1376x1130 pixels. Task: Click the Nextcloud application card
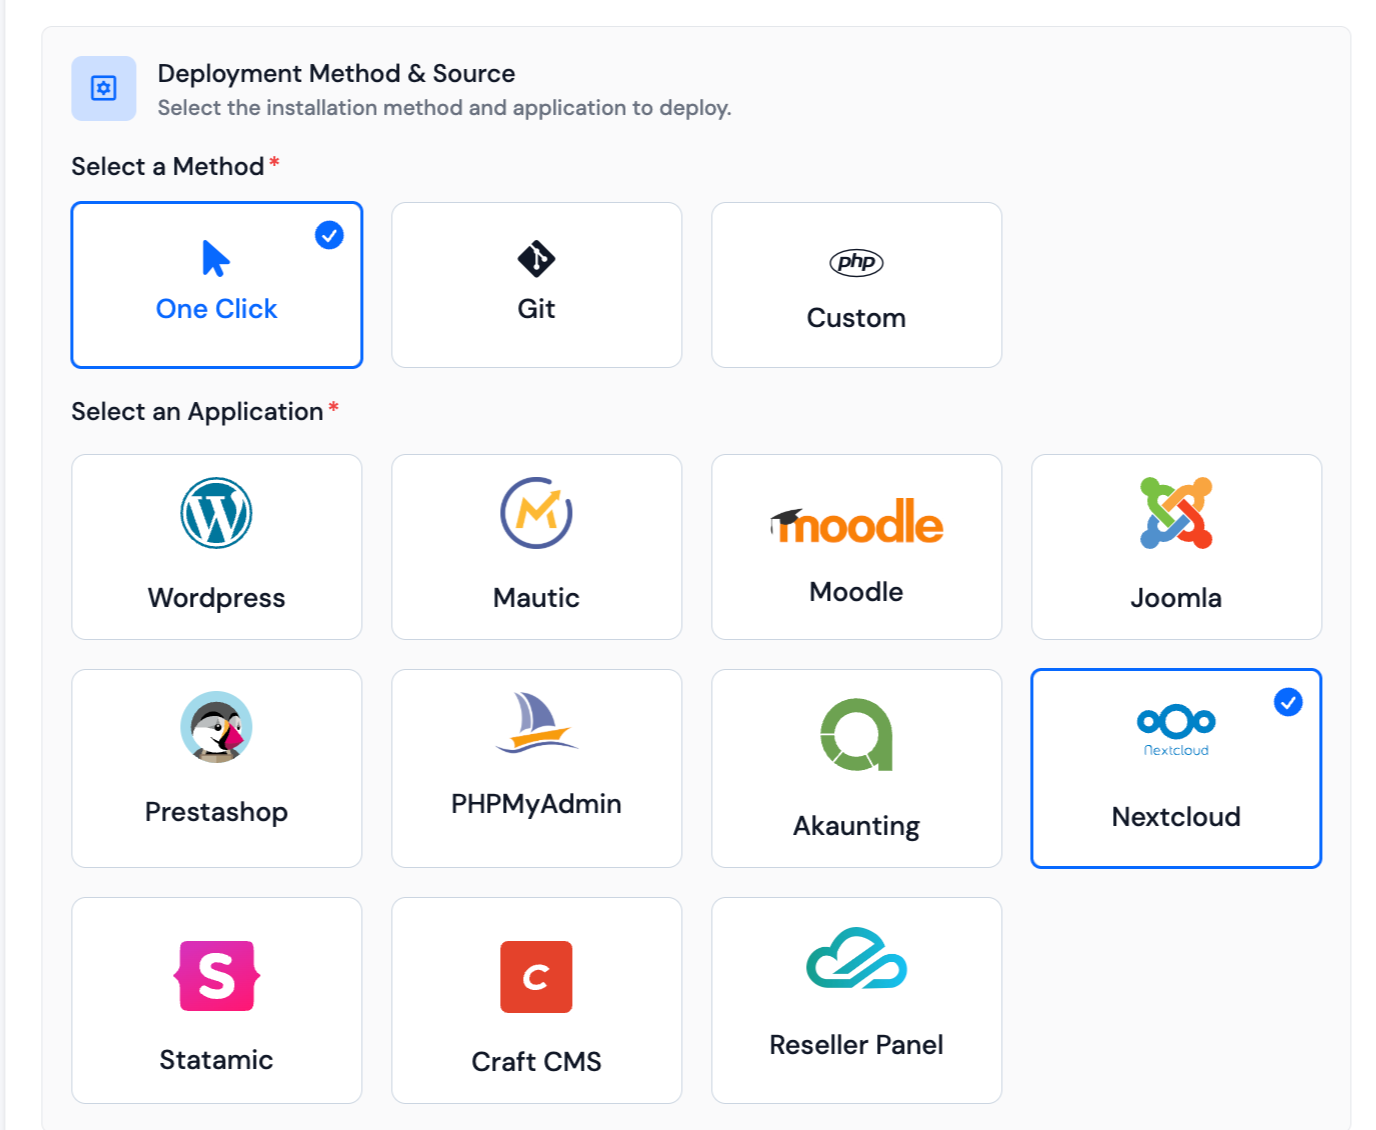pos(1176,767)
